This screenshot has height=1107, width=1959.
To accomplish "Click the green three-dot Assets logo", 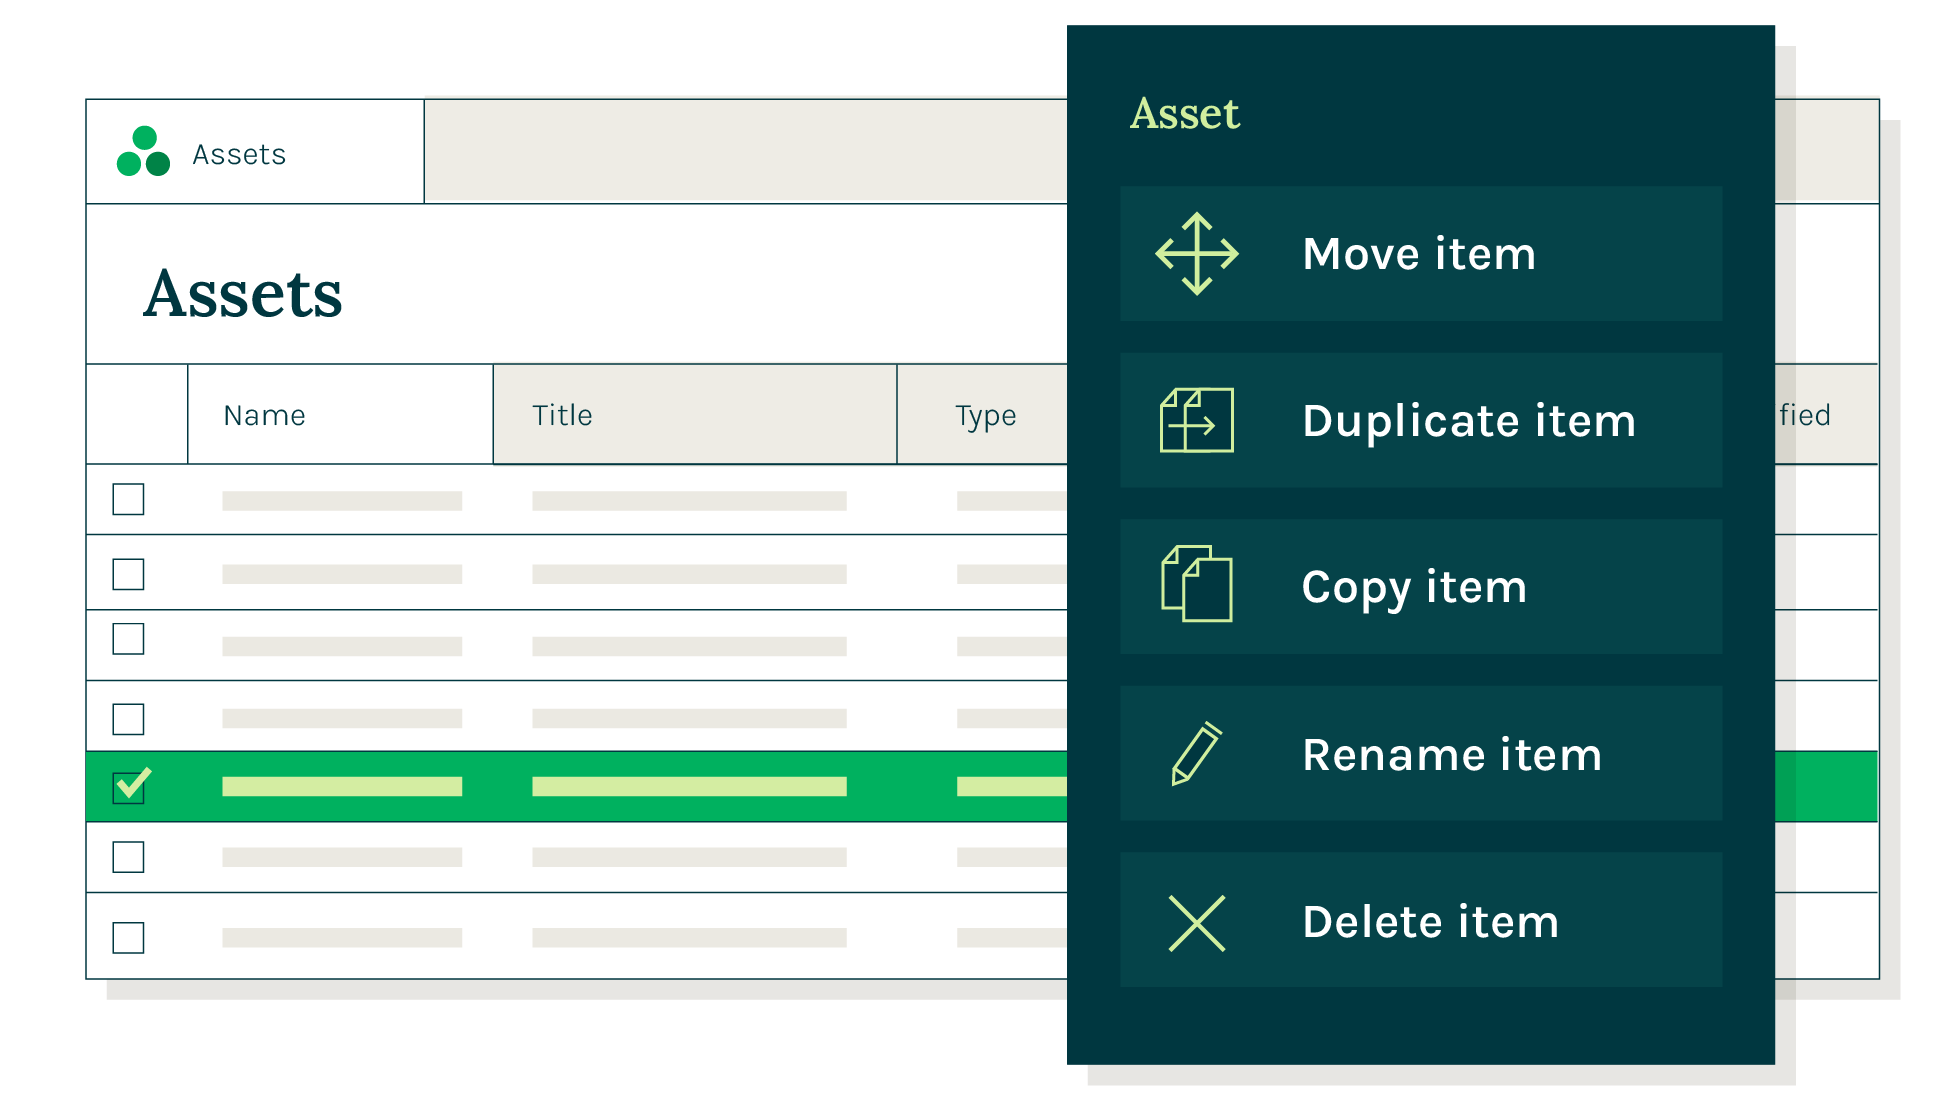I will tap(143, 153).
